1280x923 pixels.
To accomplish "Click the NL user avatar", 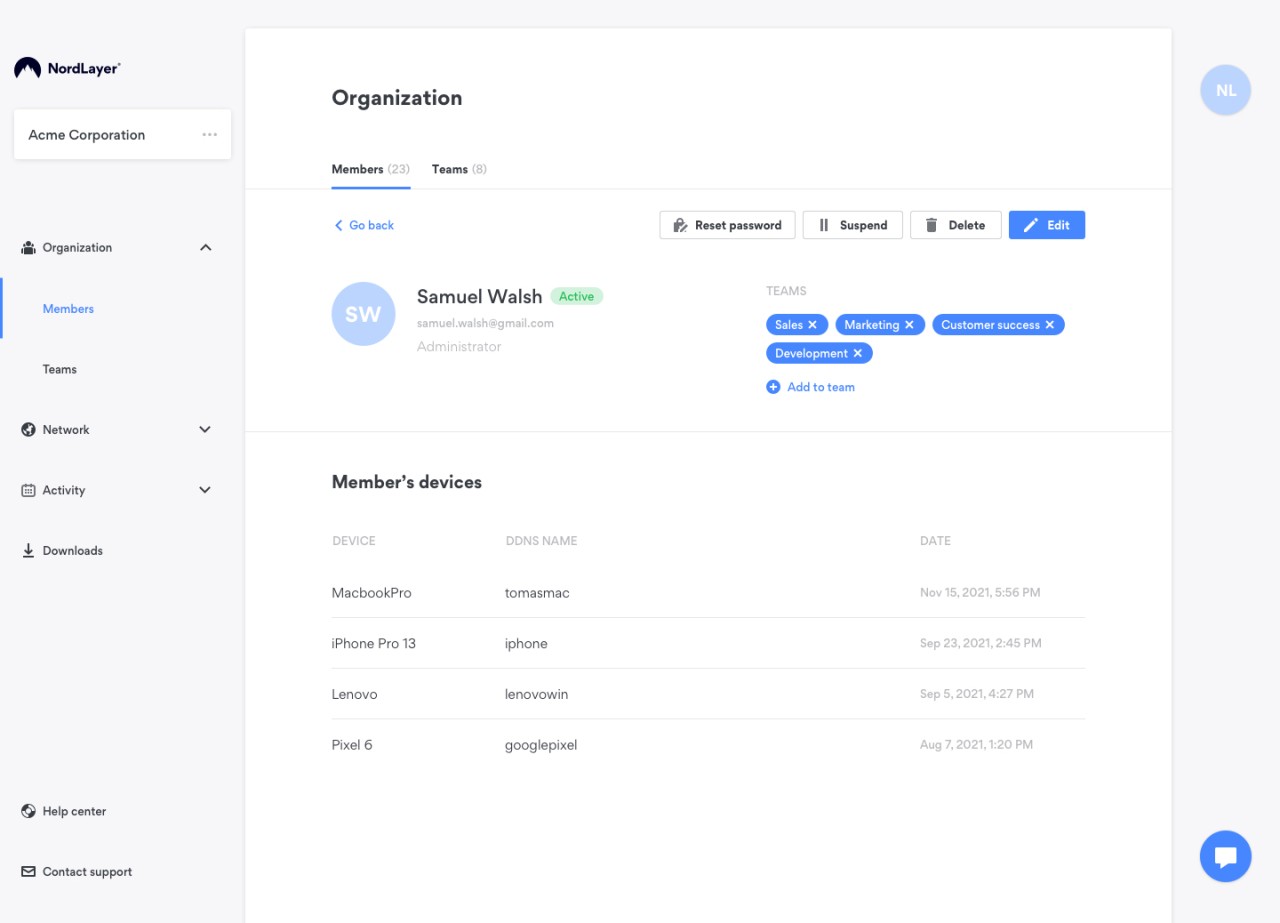I will point(1225,90).
